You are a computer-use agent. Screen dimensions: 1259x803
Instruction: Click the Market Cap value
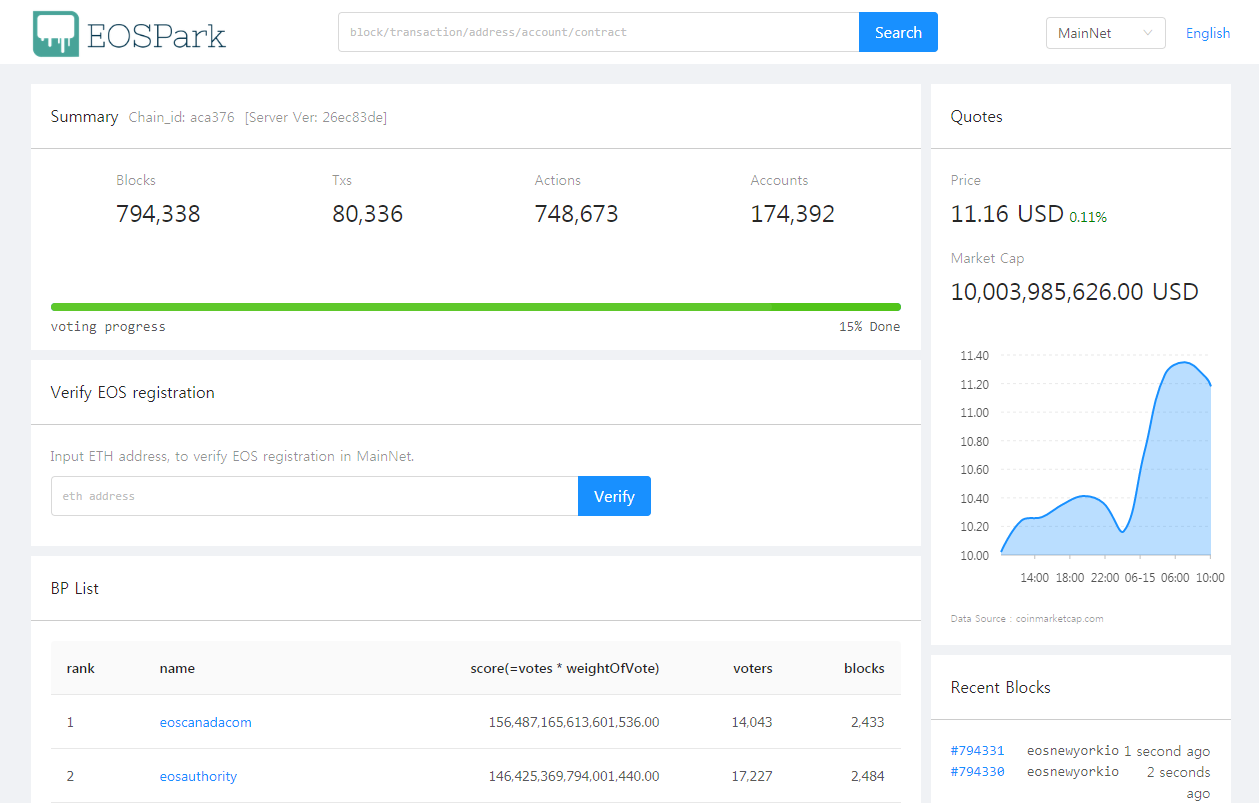[x=1073, y=292]
